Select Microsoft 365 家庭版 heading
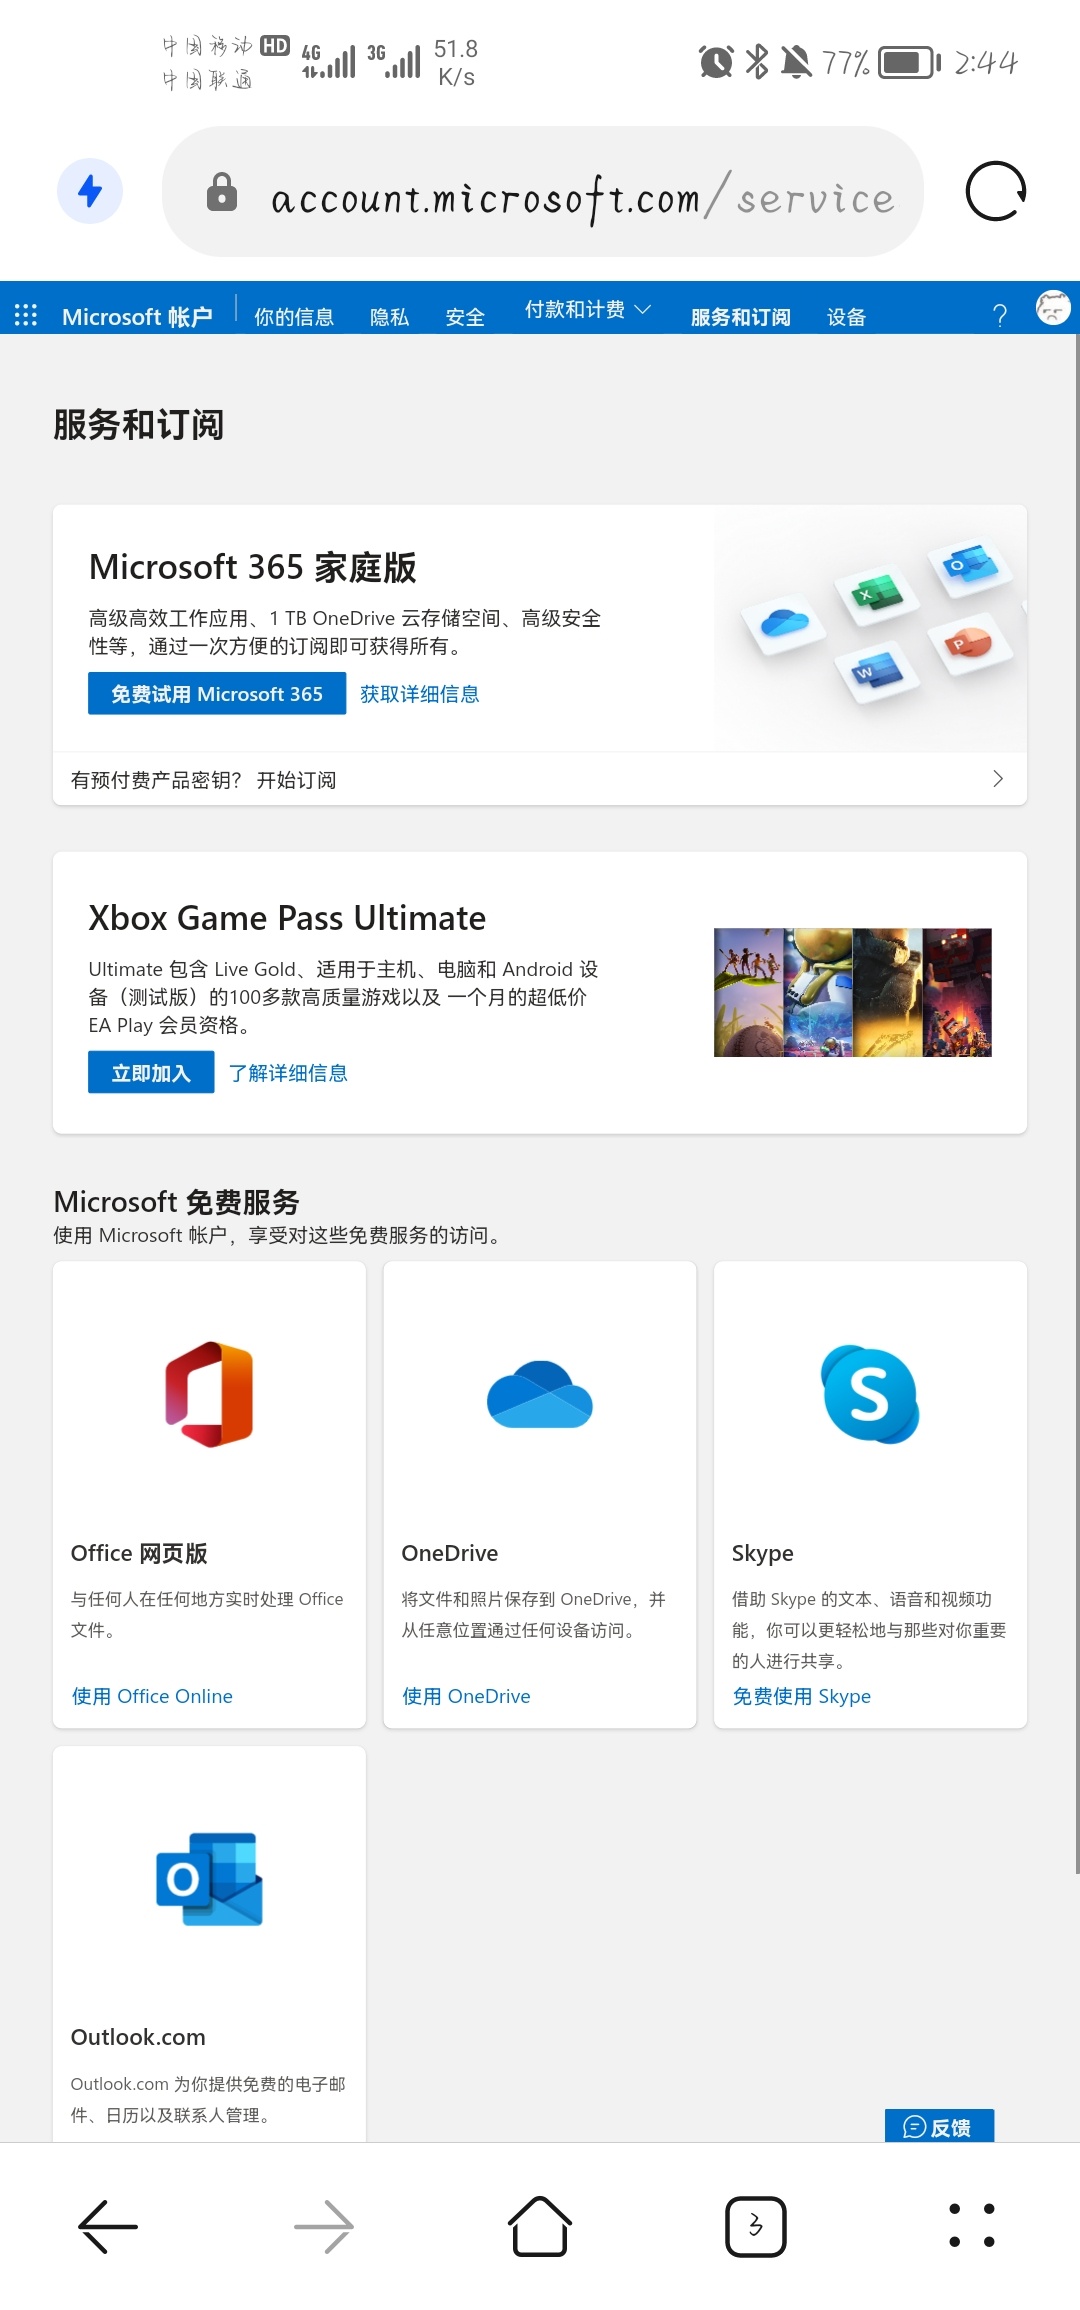 [252, 567]
